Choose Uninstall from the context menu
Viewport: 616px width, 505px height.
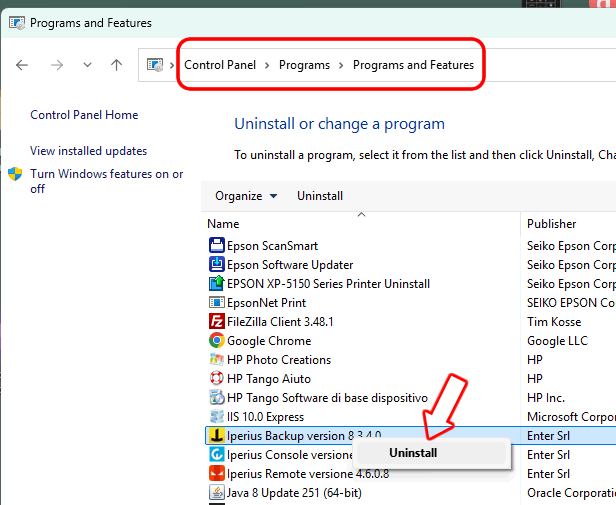(431, 453)
